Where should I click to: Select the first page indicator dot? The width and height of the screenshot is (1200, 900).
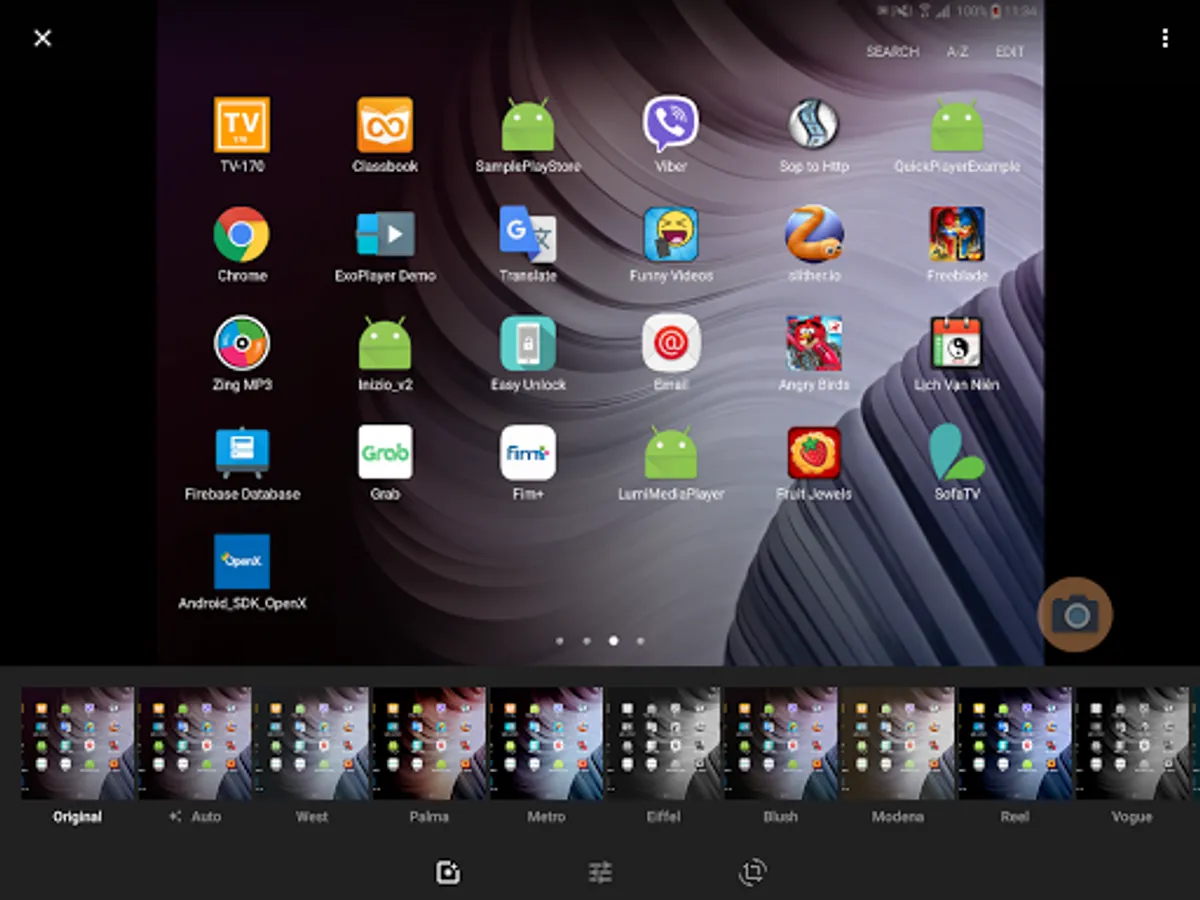[559, 640]
